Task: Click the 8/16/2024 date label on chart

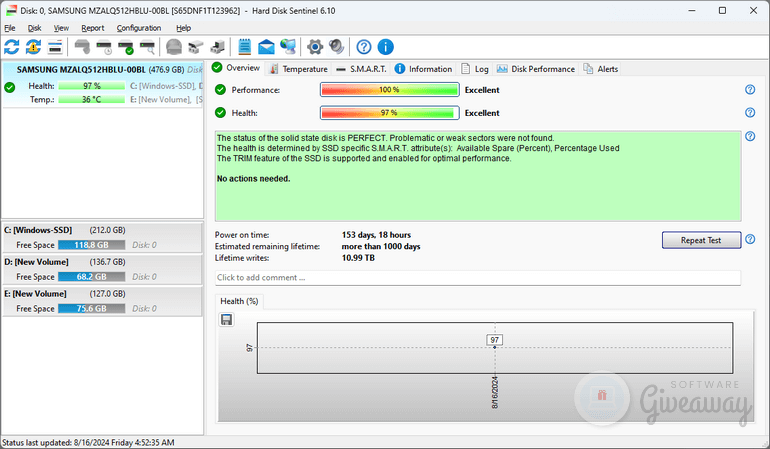Action: tap(495, 392)
